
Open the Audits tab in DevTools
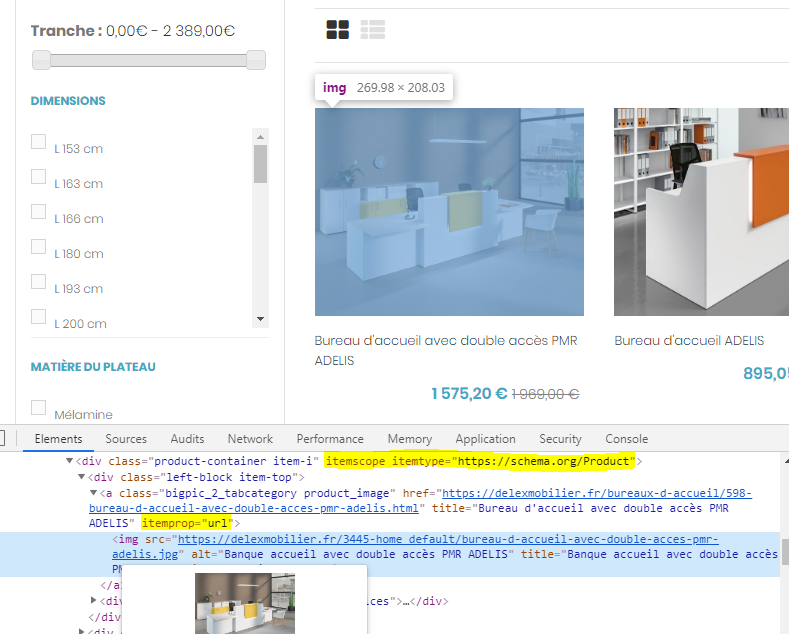point(187,439)
